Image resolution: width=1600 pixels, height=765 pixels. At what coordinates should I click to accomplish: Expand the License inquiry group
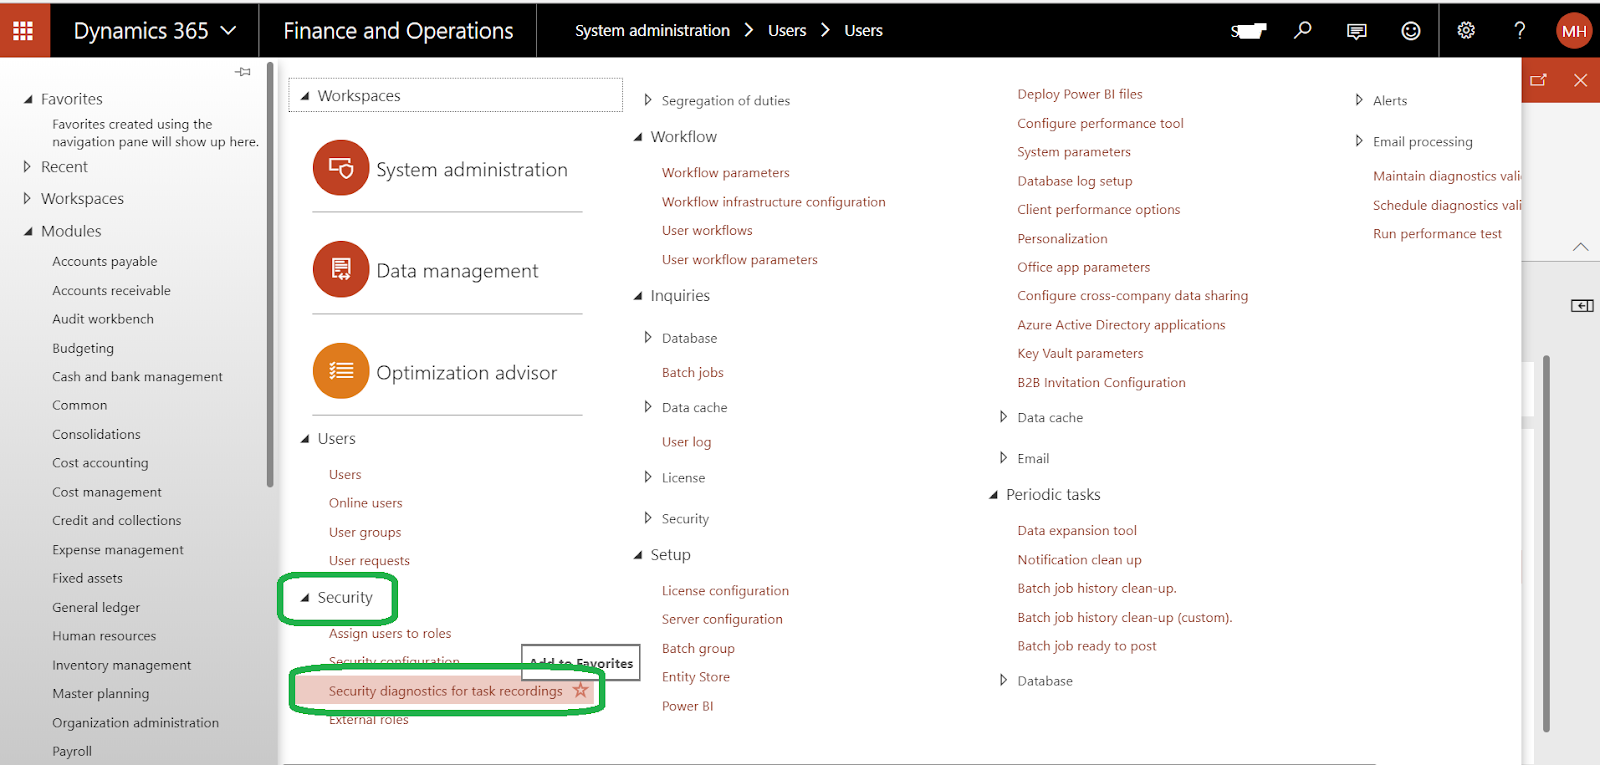pyautogui.click(x=648, y=478)
